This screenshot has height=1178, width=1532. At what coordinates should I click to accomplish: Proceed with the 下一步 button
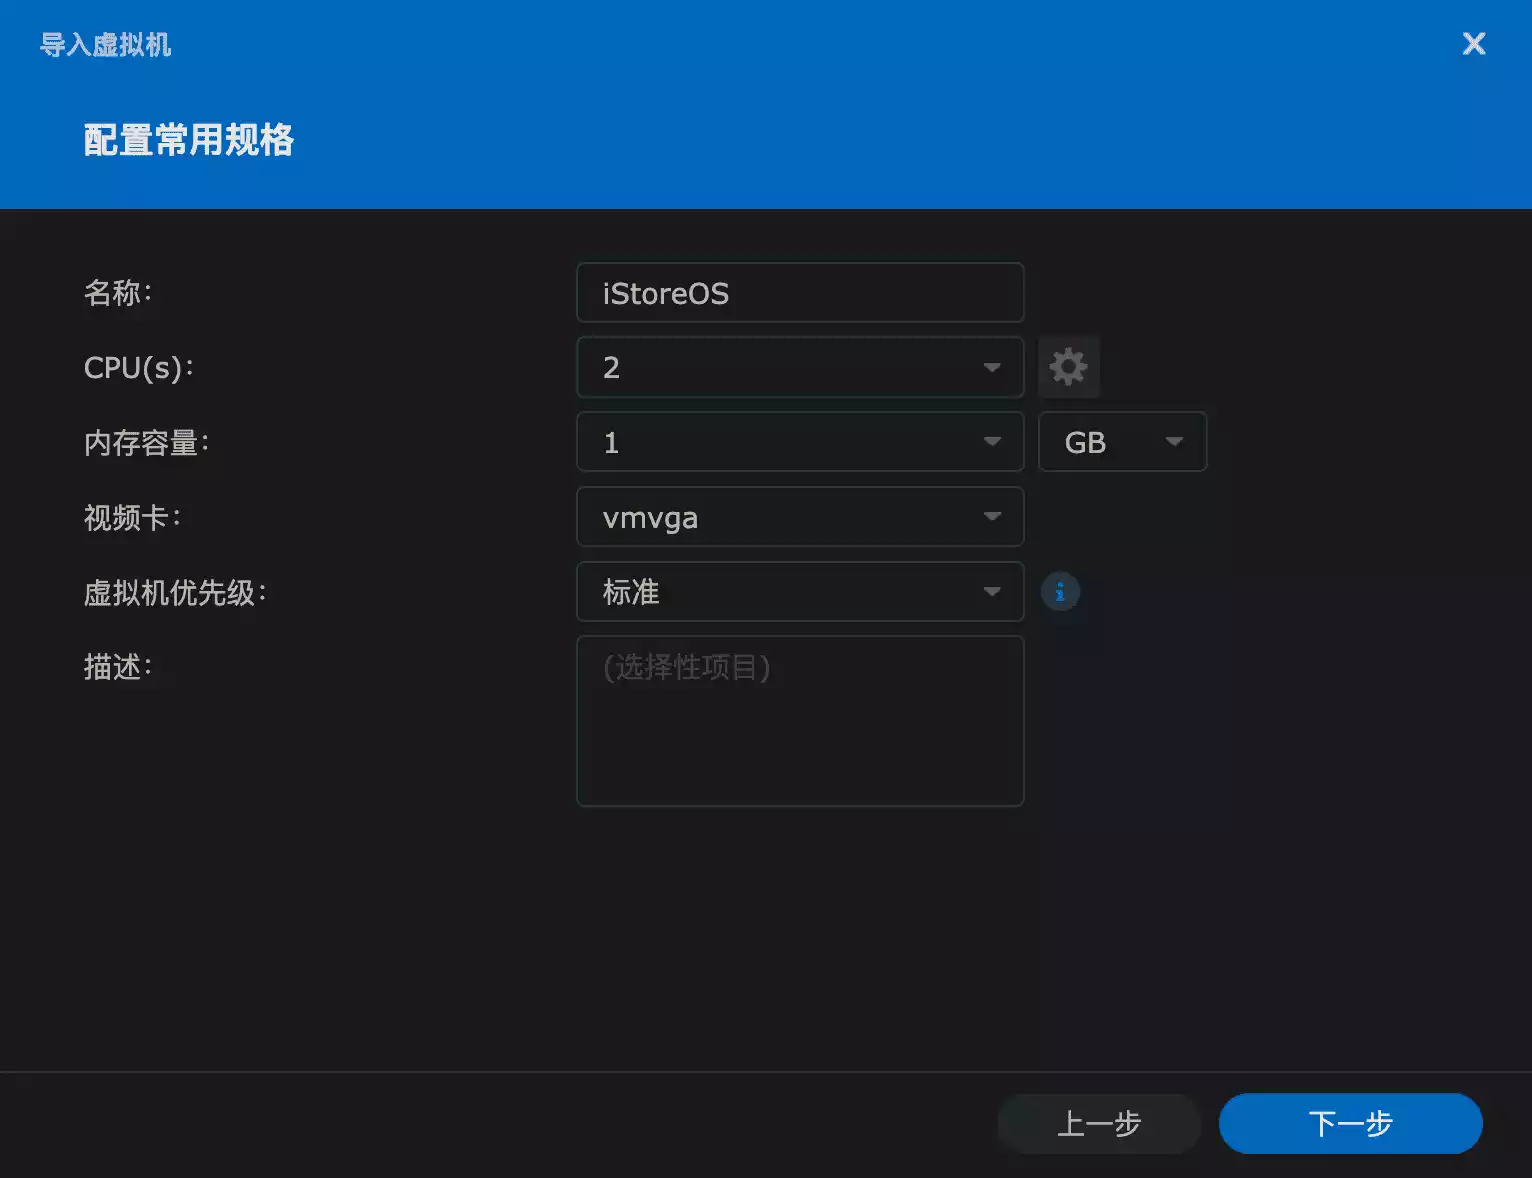(1350, 1123)
